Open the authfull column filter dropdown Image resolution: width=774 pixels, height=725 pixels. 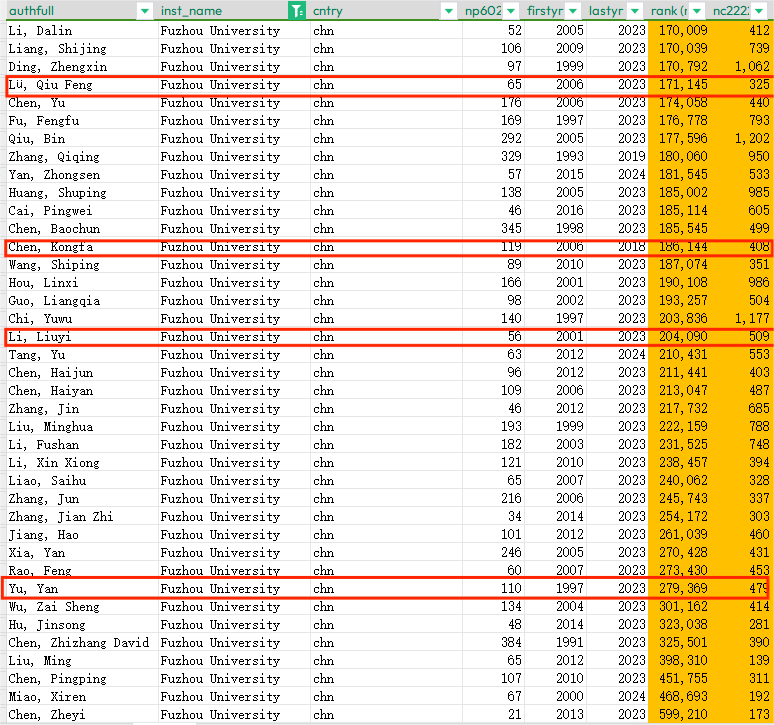(145, 11)
